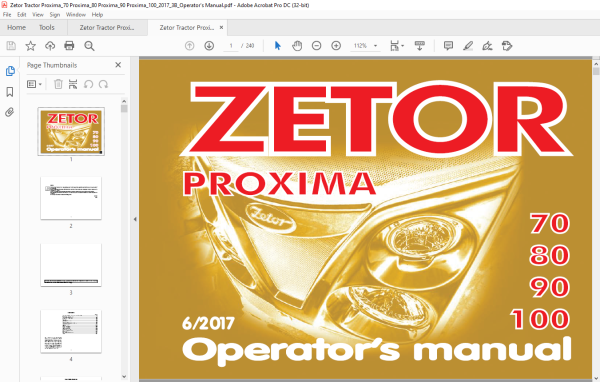Toggle the Bookmarks side panel
600x382 pixels.
pyautogui.click(x=10, y=91)
